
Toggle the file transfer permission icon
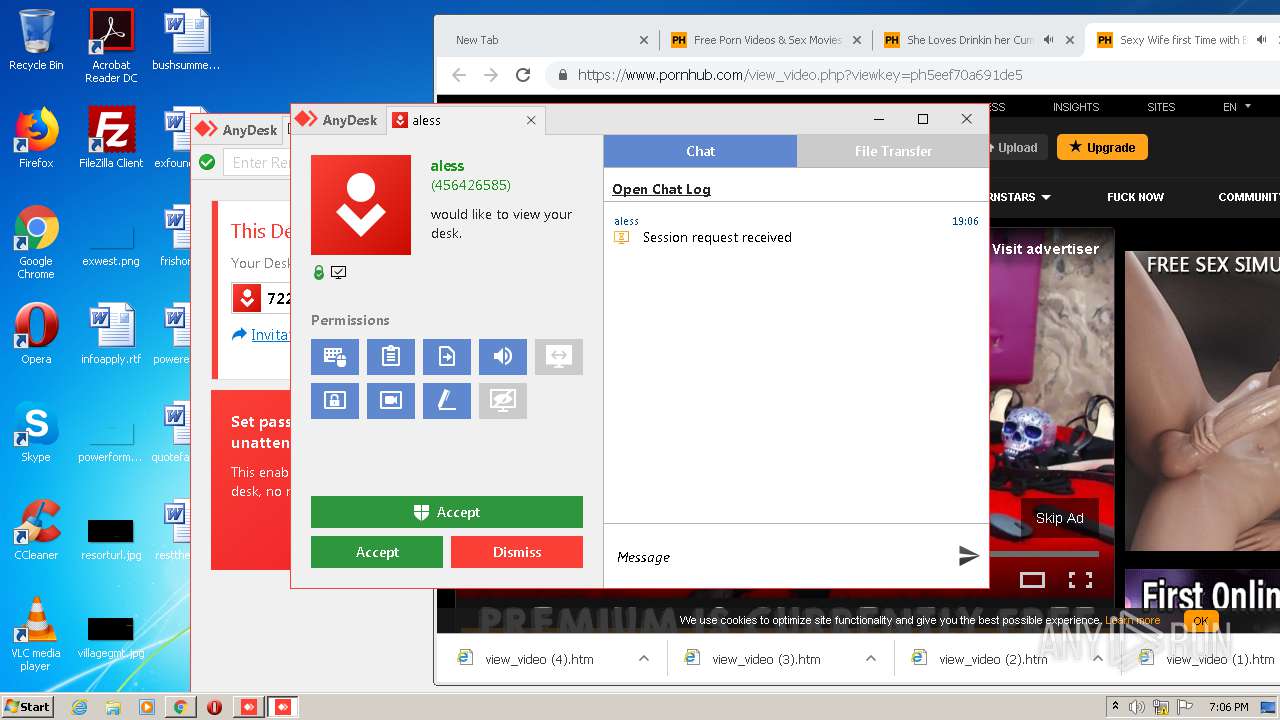click(x=447, y=356)
